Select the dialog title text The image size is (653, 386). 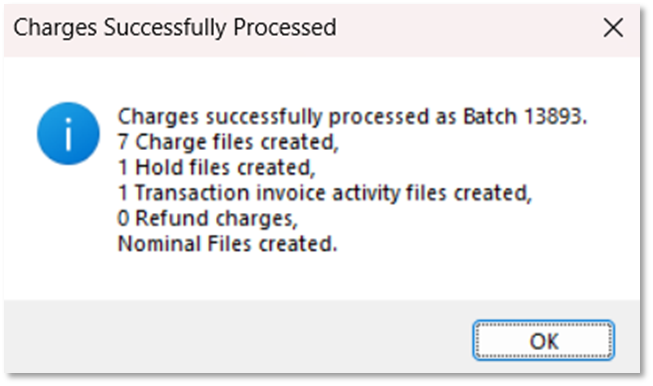[175, 28]
